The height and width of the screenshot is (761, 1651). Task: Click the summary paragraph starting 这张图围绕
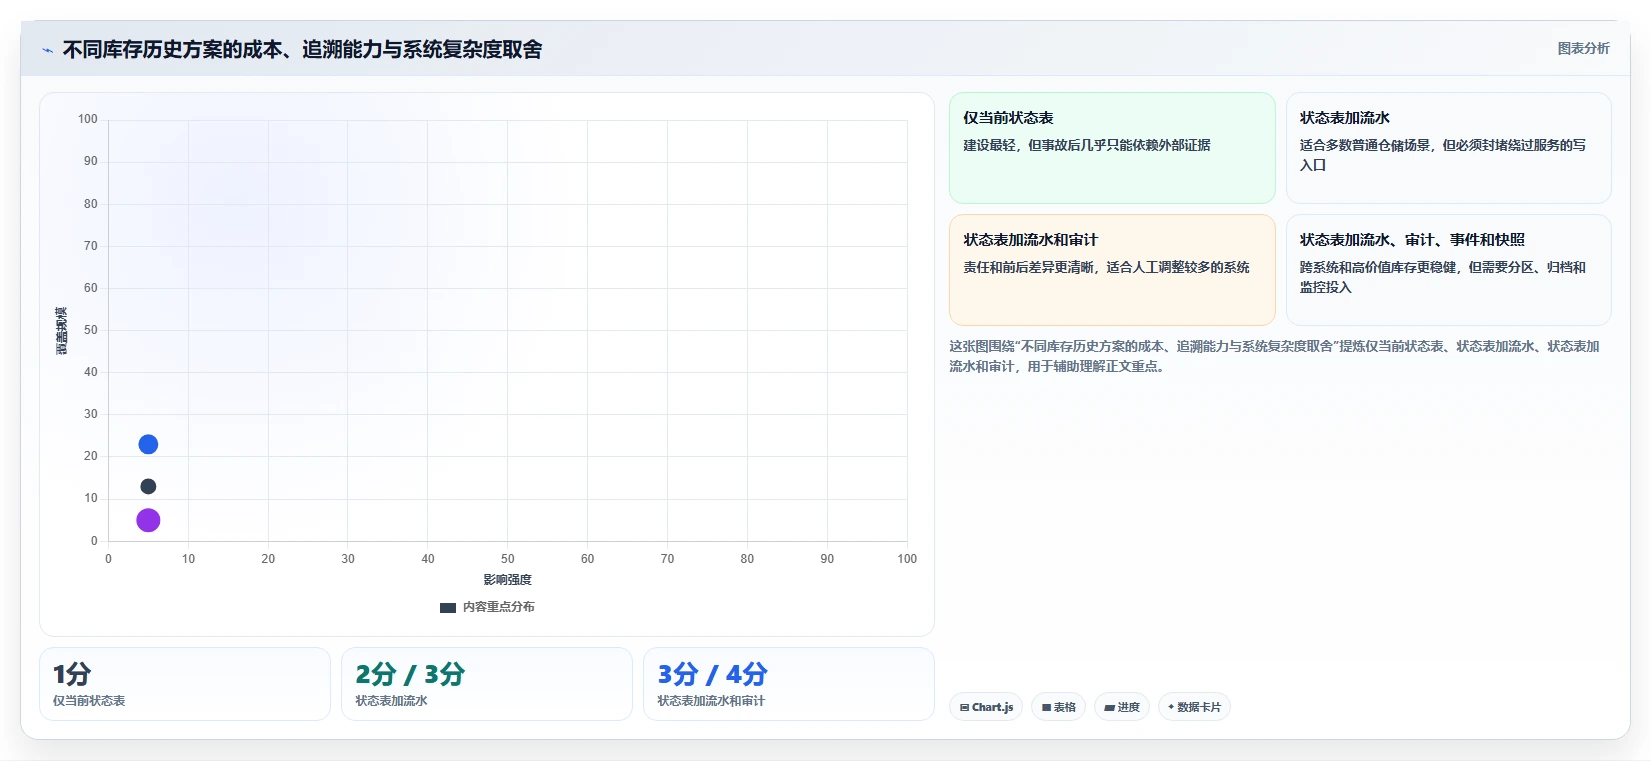1274,356
